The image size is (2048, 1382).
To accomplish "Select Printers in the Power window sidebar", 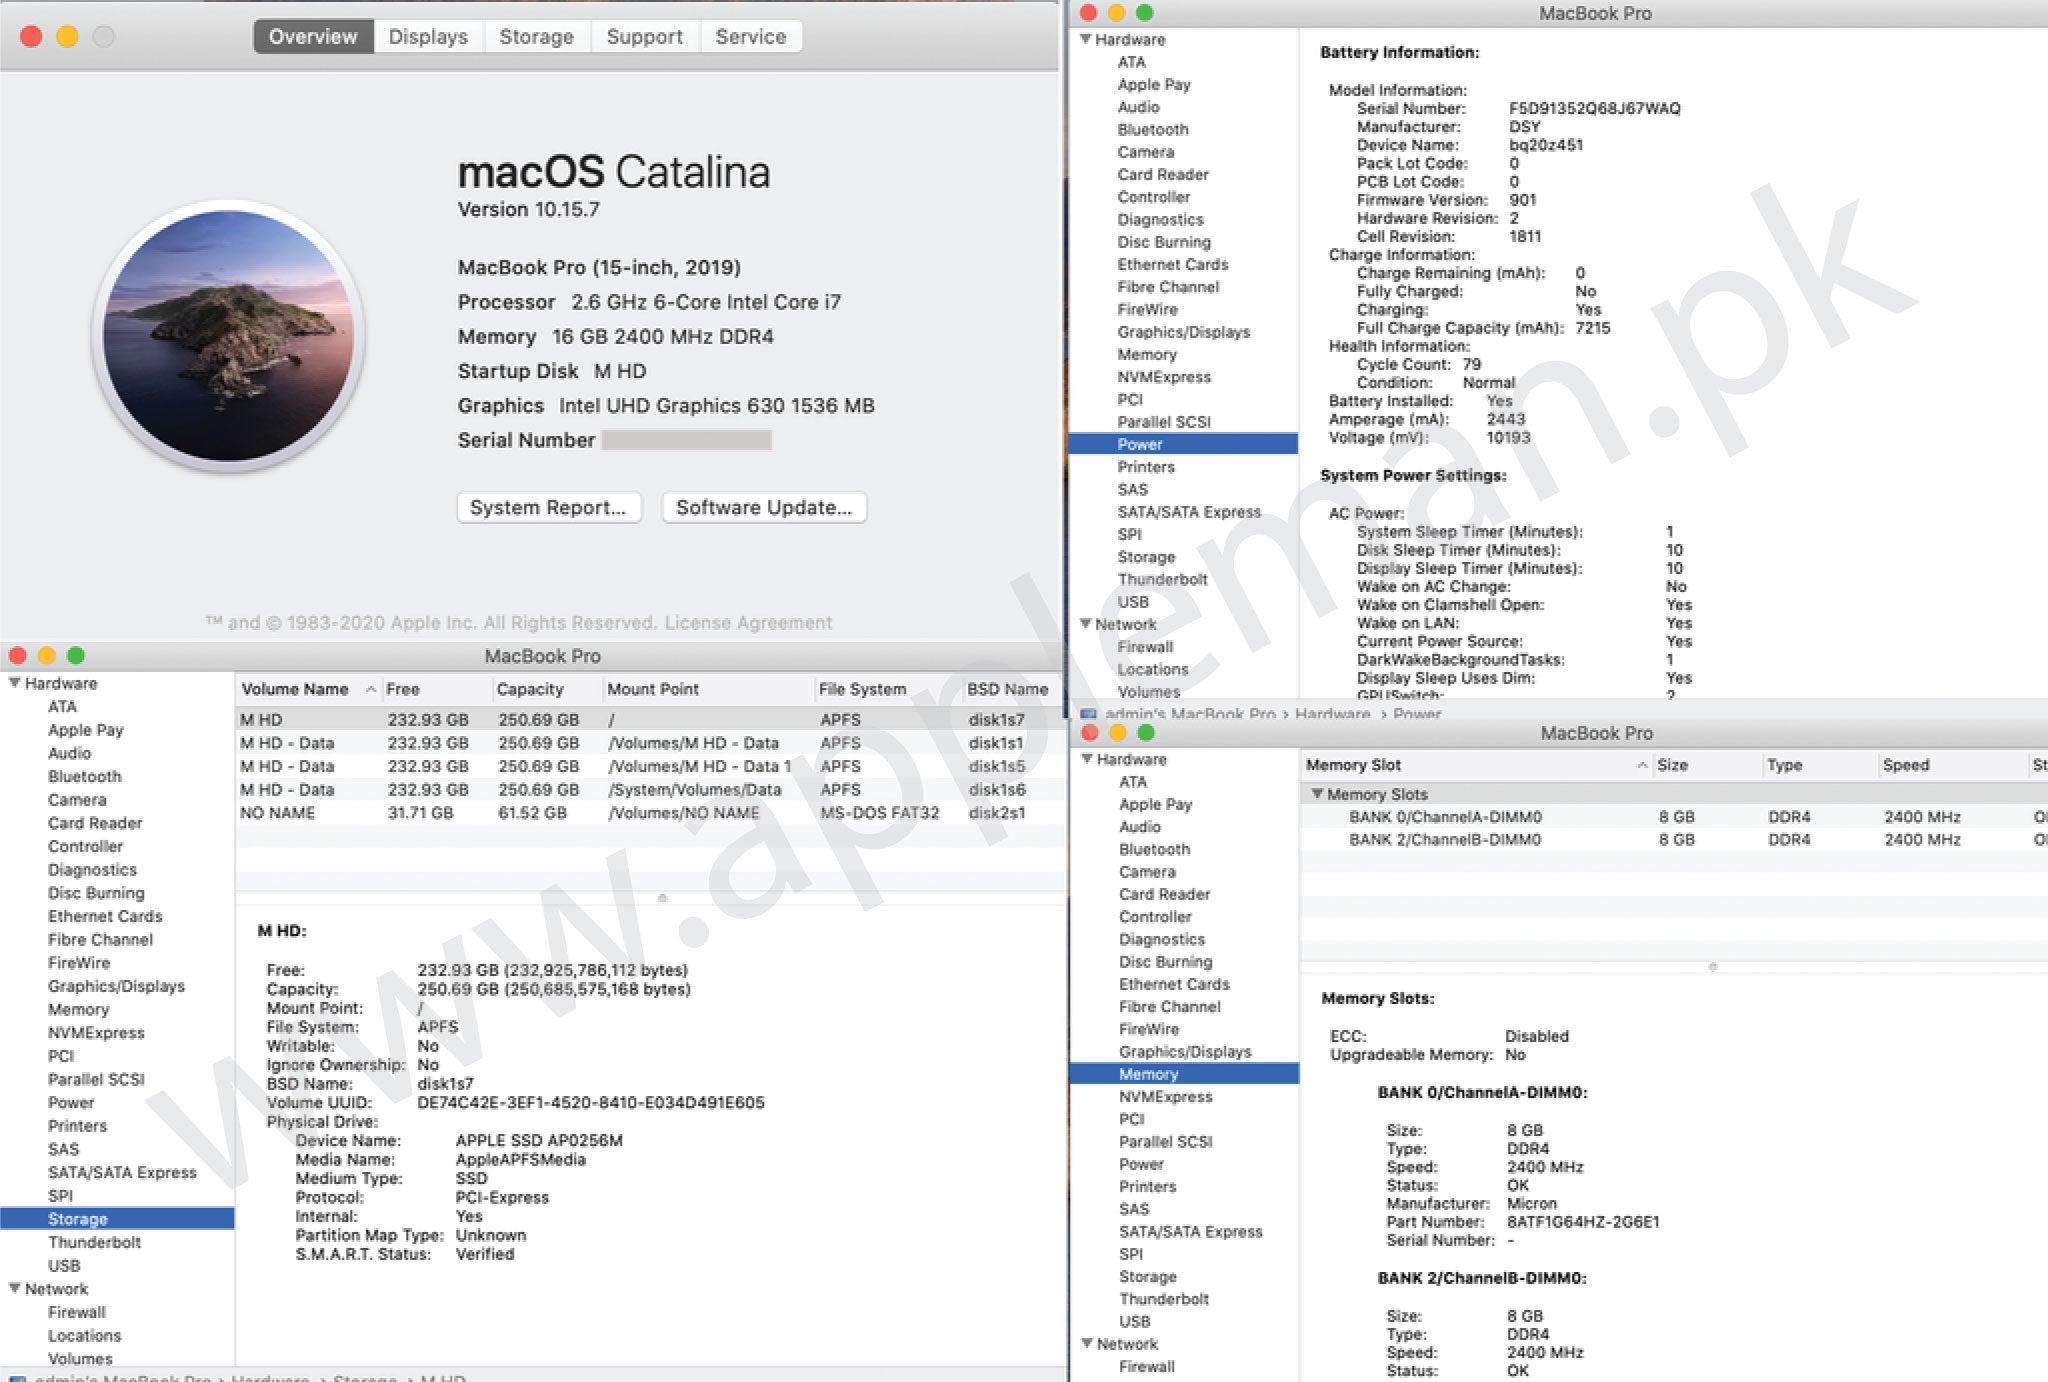I will point(1146,467).
